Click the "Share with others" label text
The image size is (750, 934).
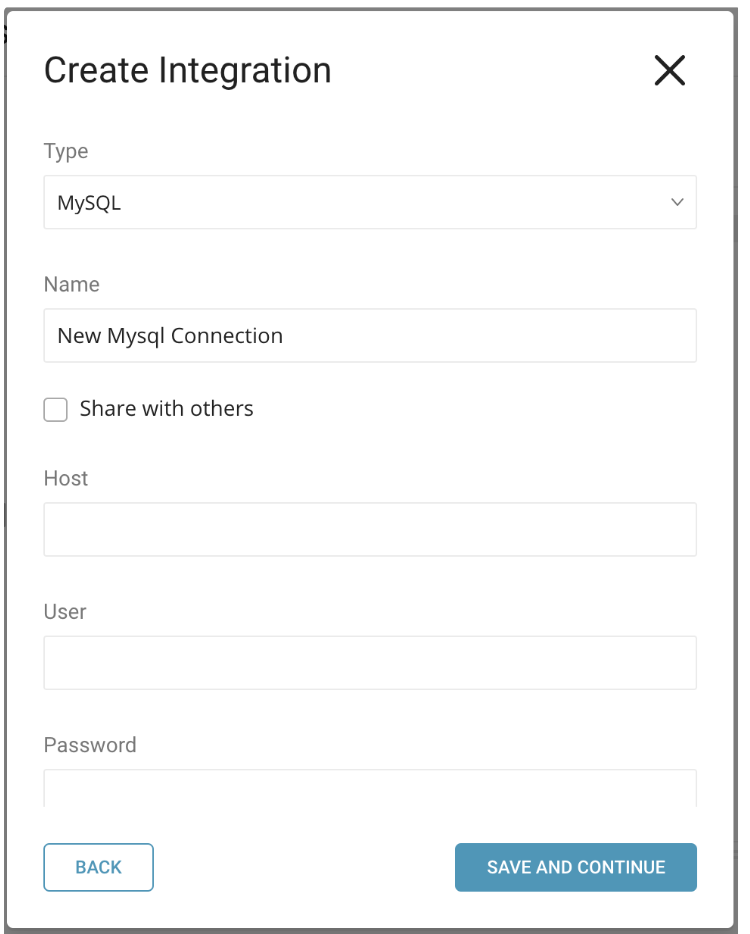click(x=166, y=409)
